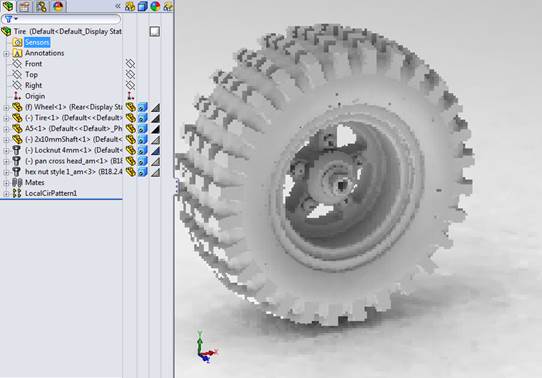This screenshot has width=542, height=378.
Task: Expand LocalCirPattern1 feature
Action: click(x=6, y=194)
